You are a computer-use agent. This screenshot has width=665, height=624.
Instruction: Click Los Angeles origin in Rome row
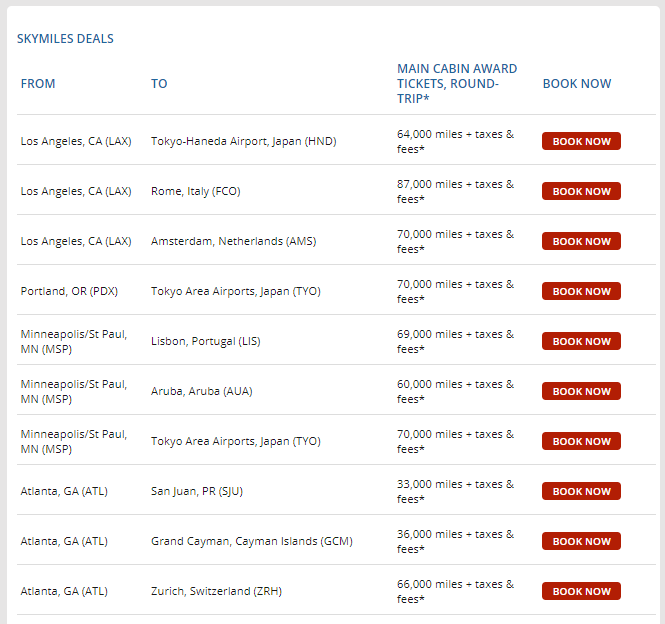point(76,191)
